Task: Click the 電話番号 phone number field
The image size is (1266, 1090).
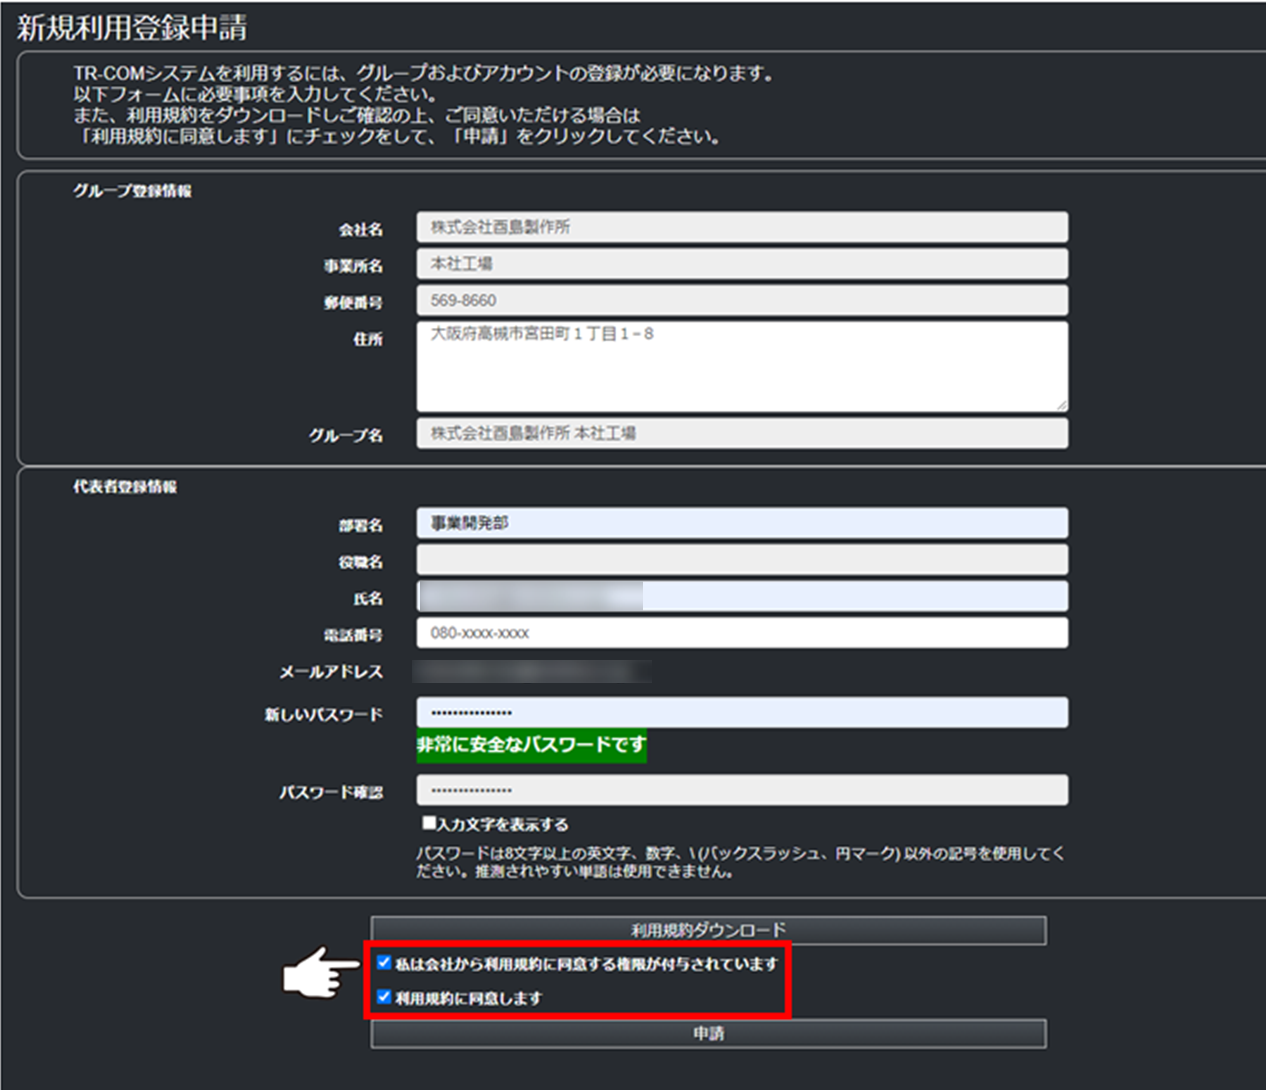Action: click(741, 633)
